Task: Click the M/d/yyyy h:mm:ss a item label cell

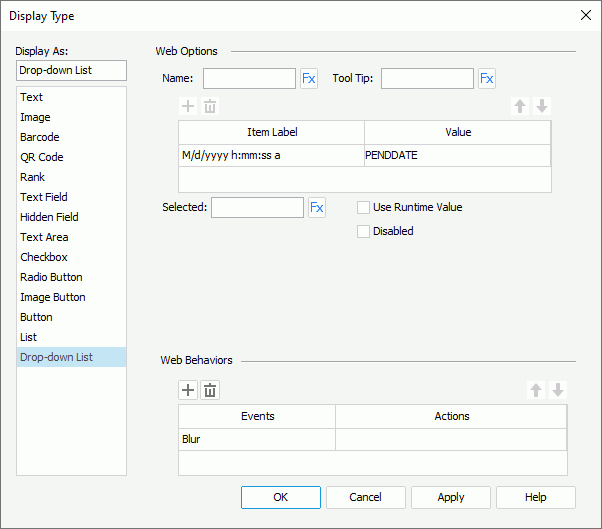Action: tap(271, 155)
